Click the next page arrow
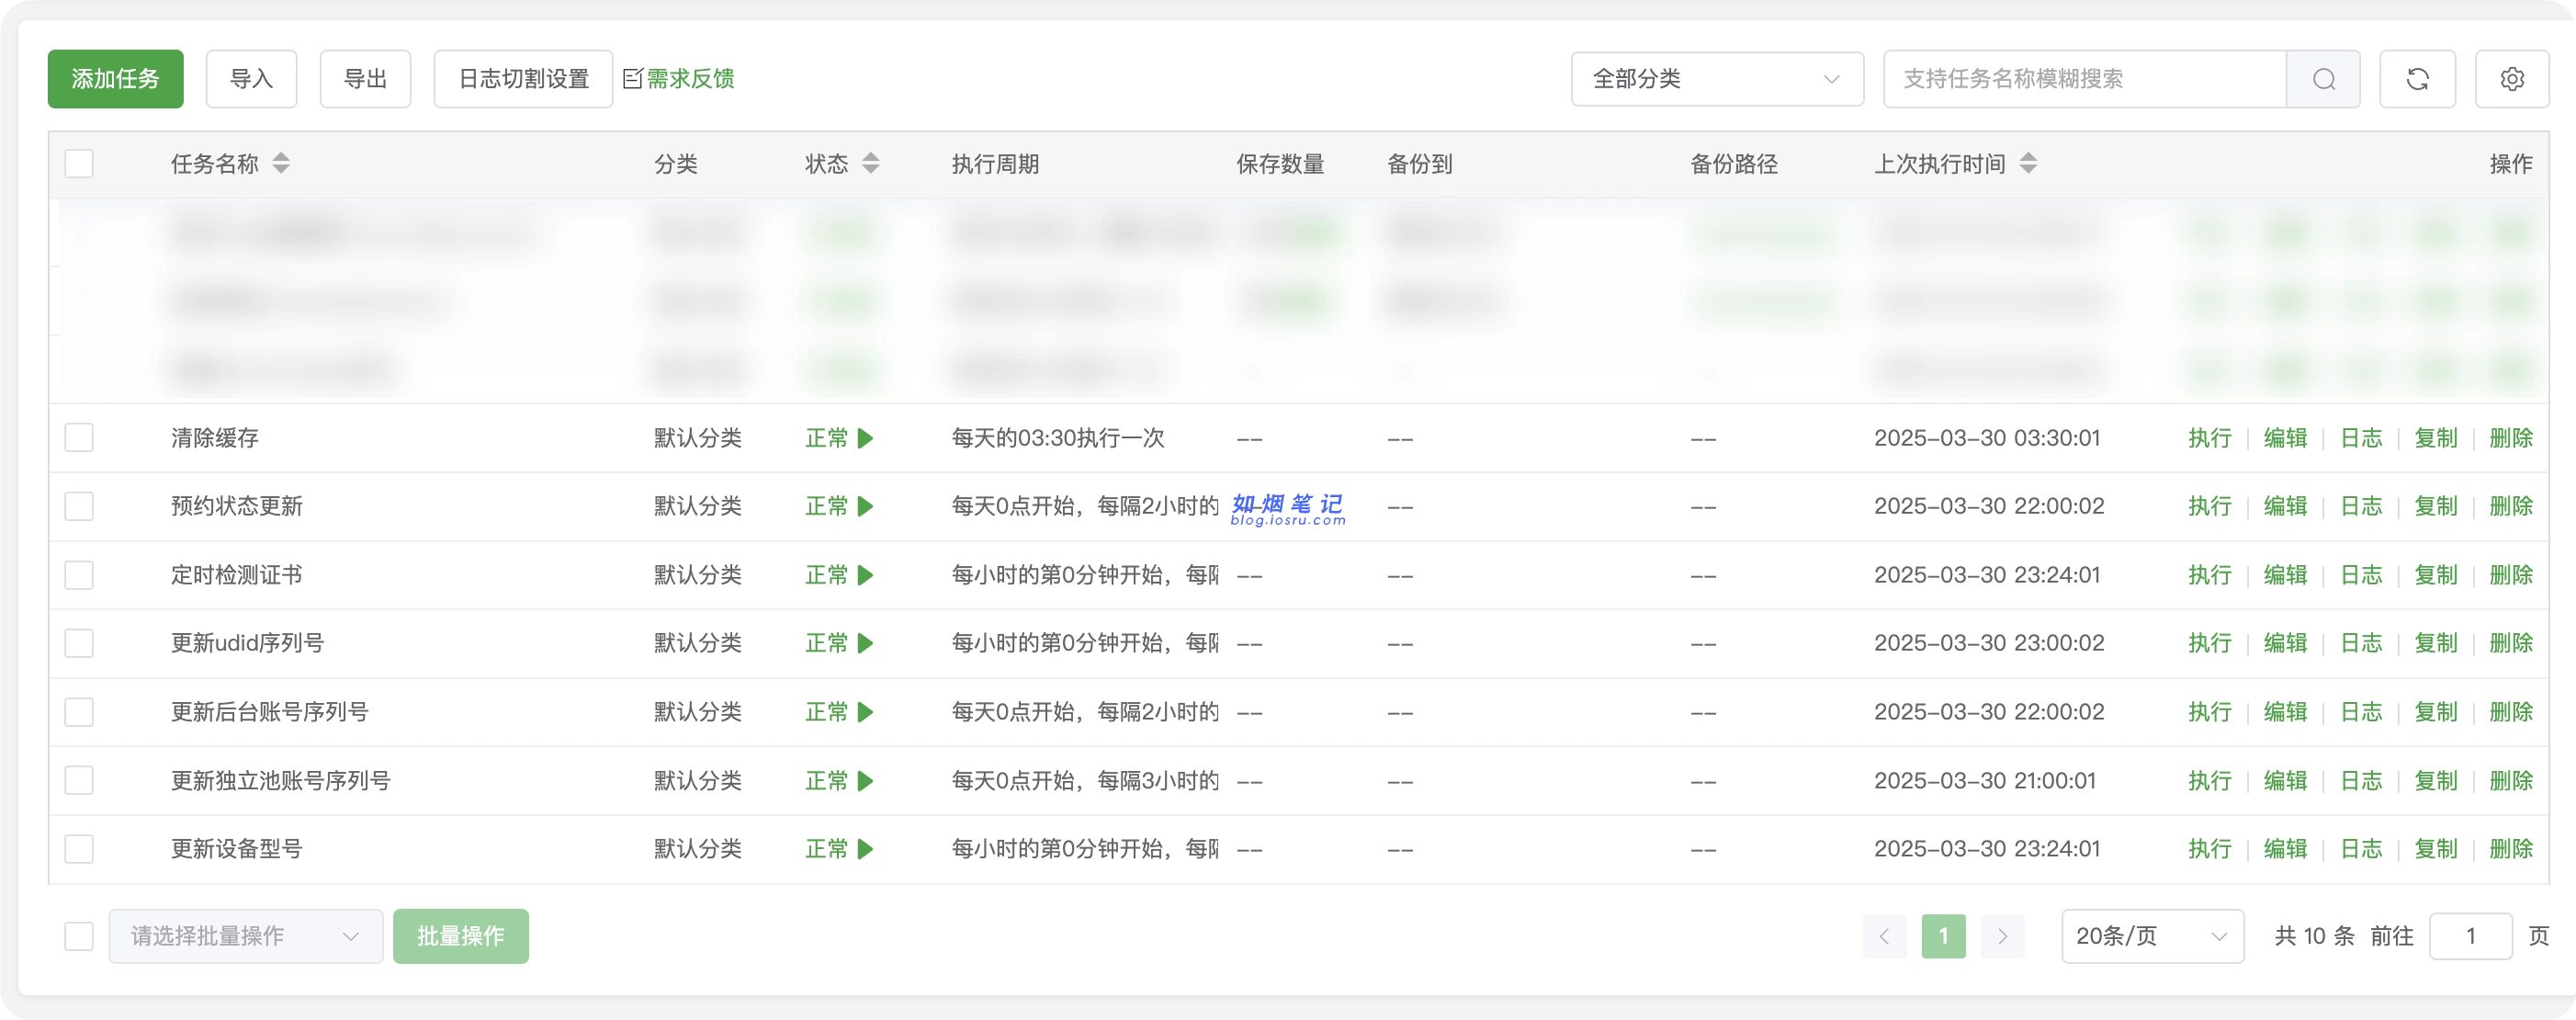2576x1020 pixels. click(2002, 936)
